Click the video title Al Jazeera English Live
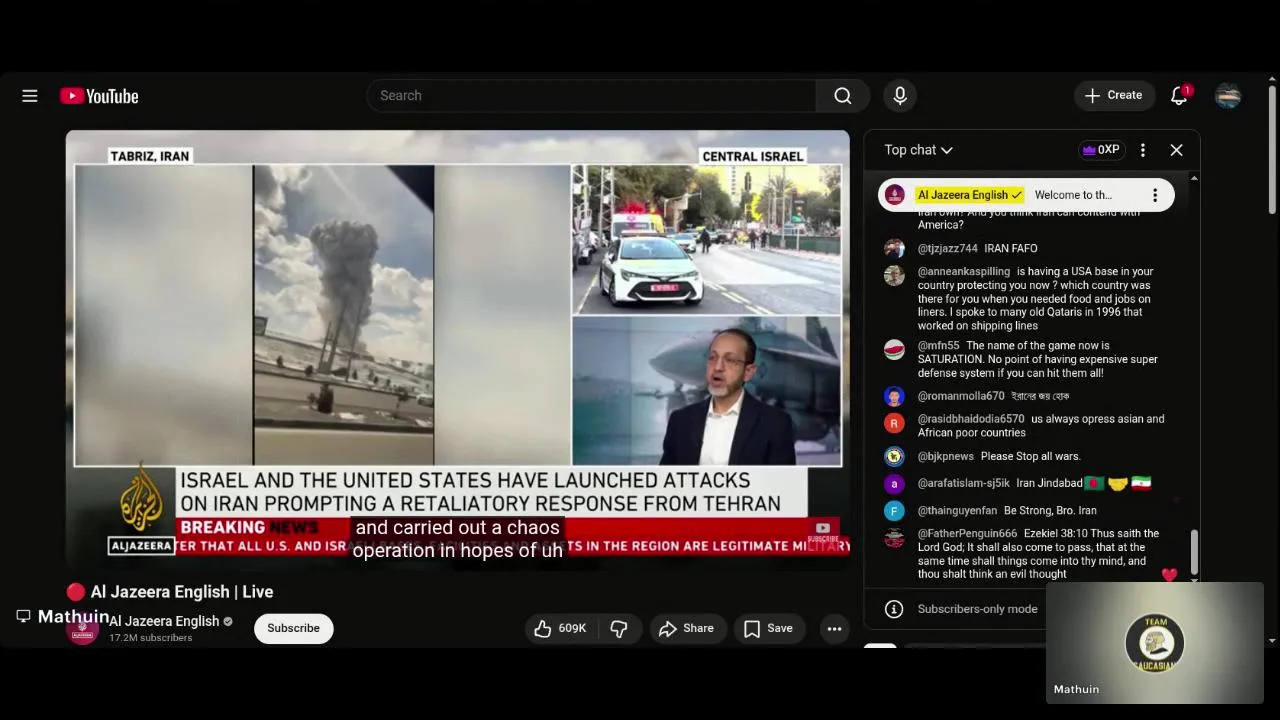 (x=170, y=592)
